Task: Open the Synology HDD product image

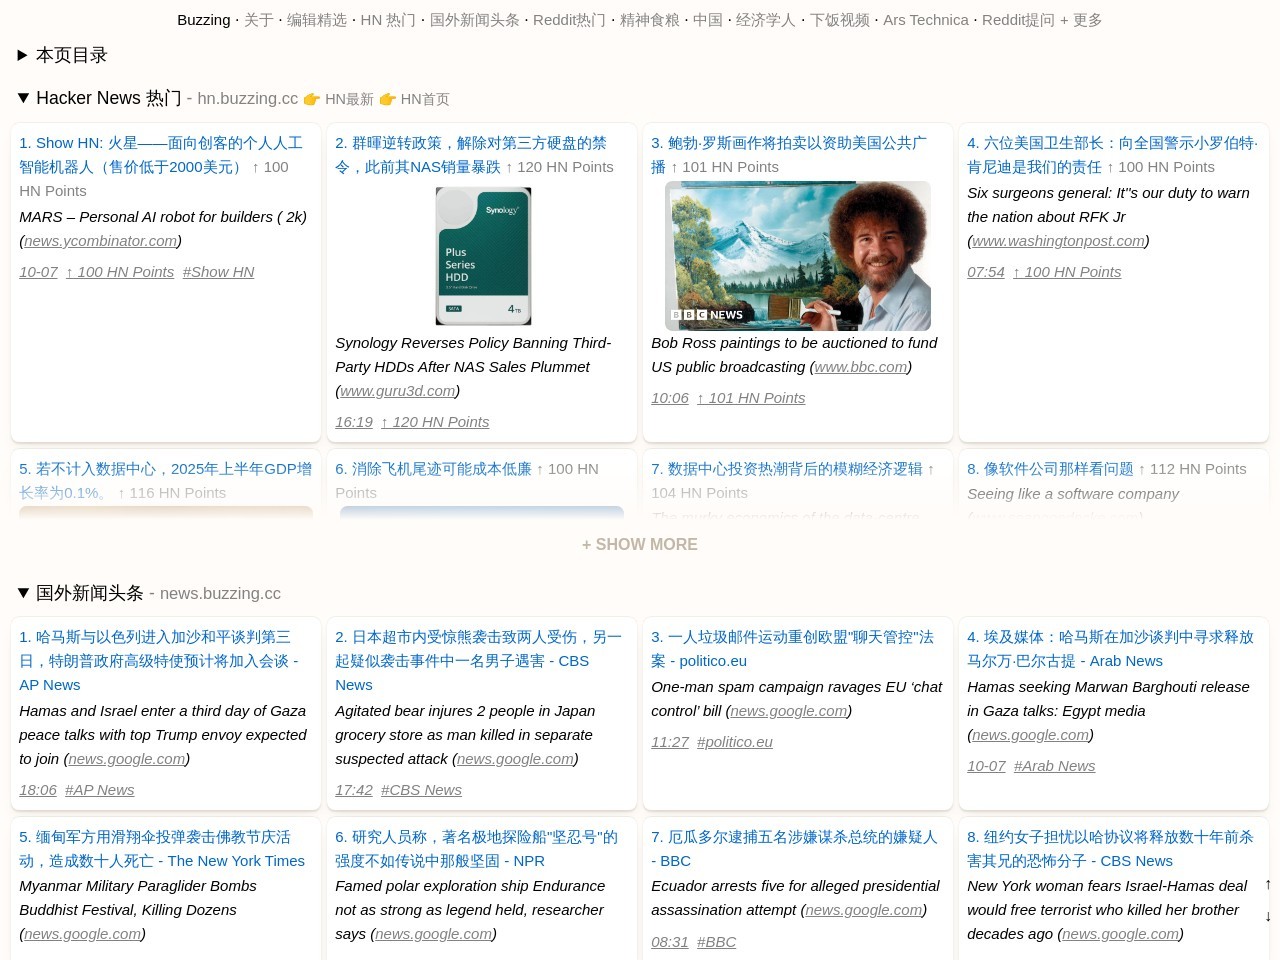Action: pos(483,256)
